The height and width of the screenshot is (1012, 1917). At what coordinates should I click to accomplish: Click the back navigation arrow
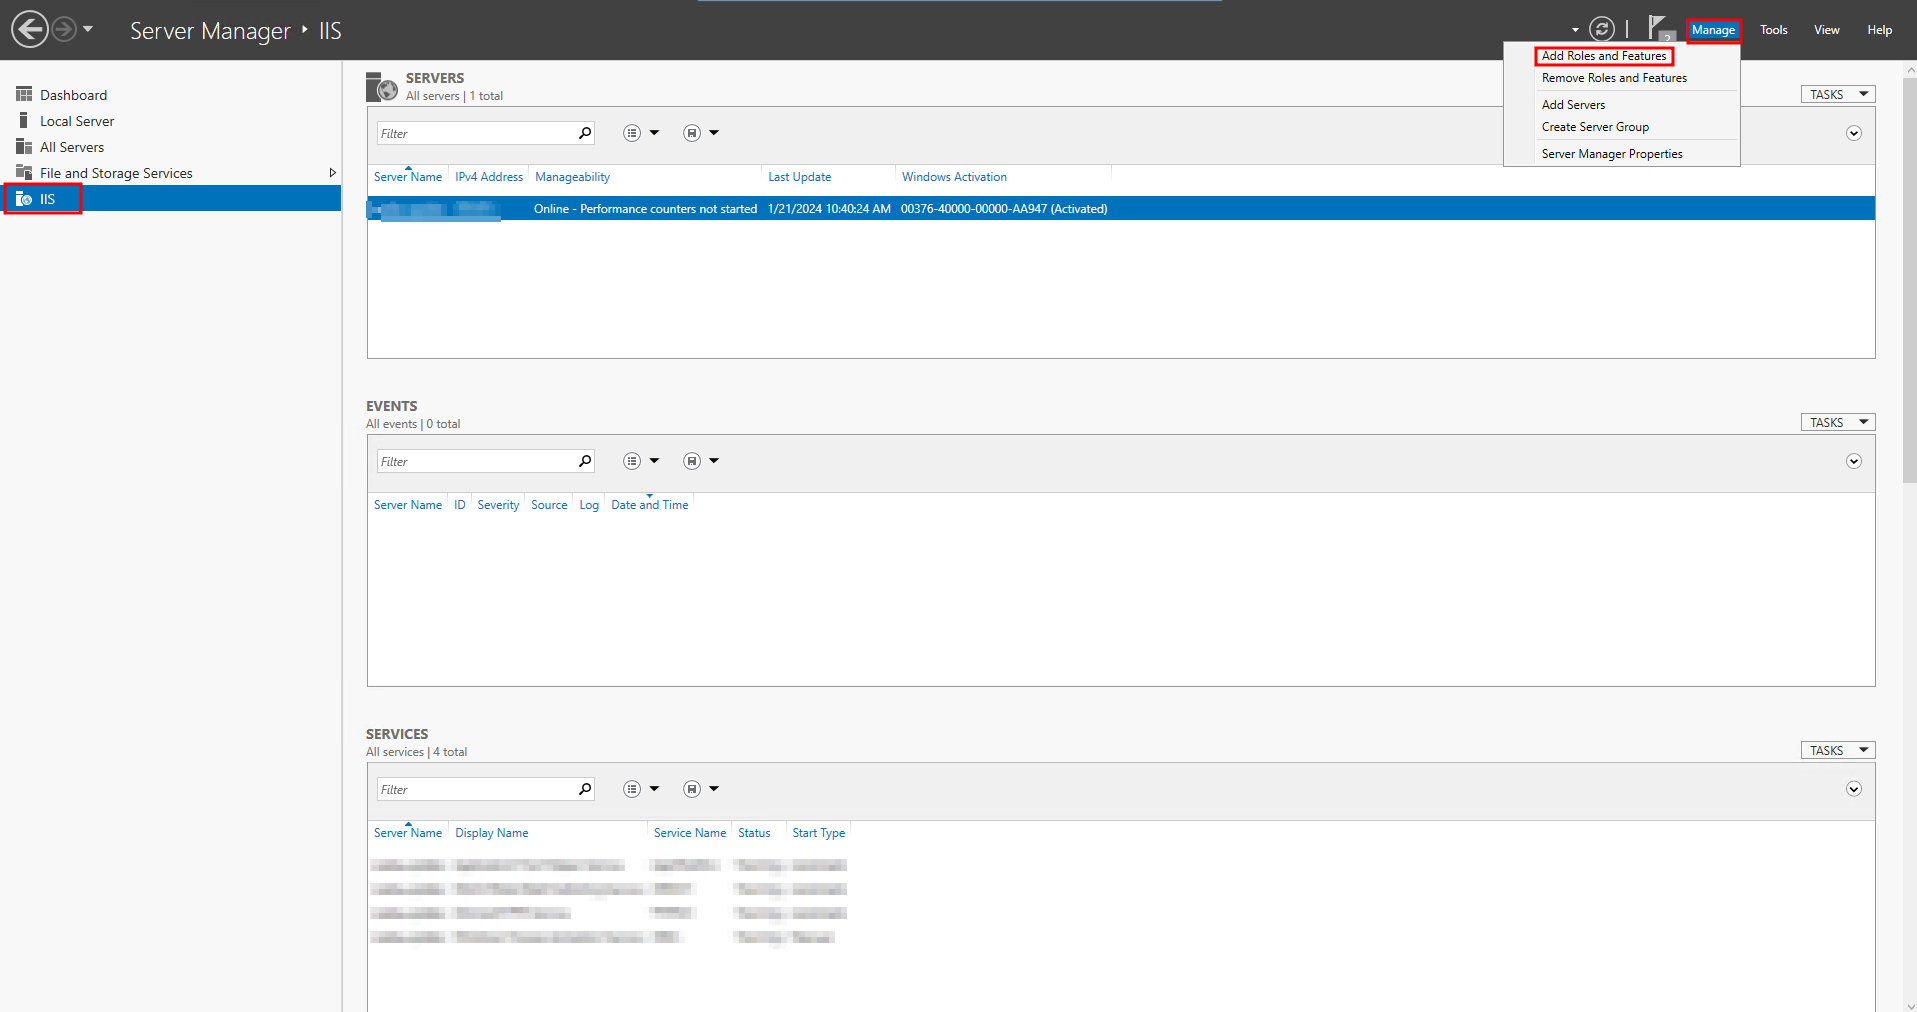pyautogui.click(x=30, y=29)
